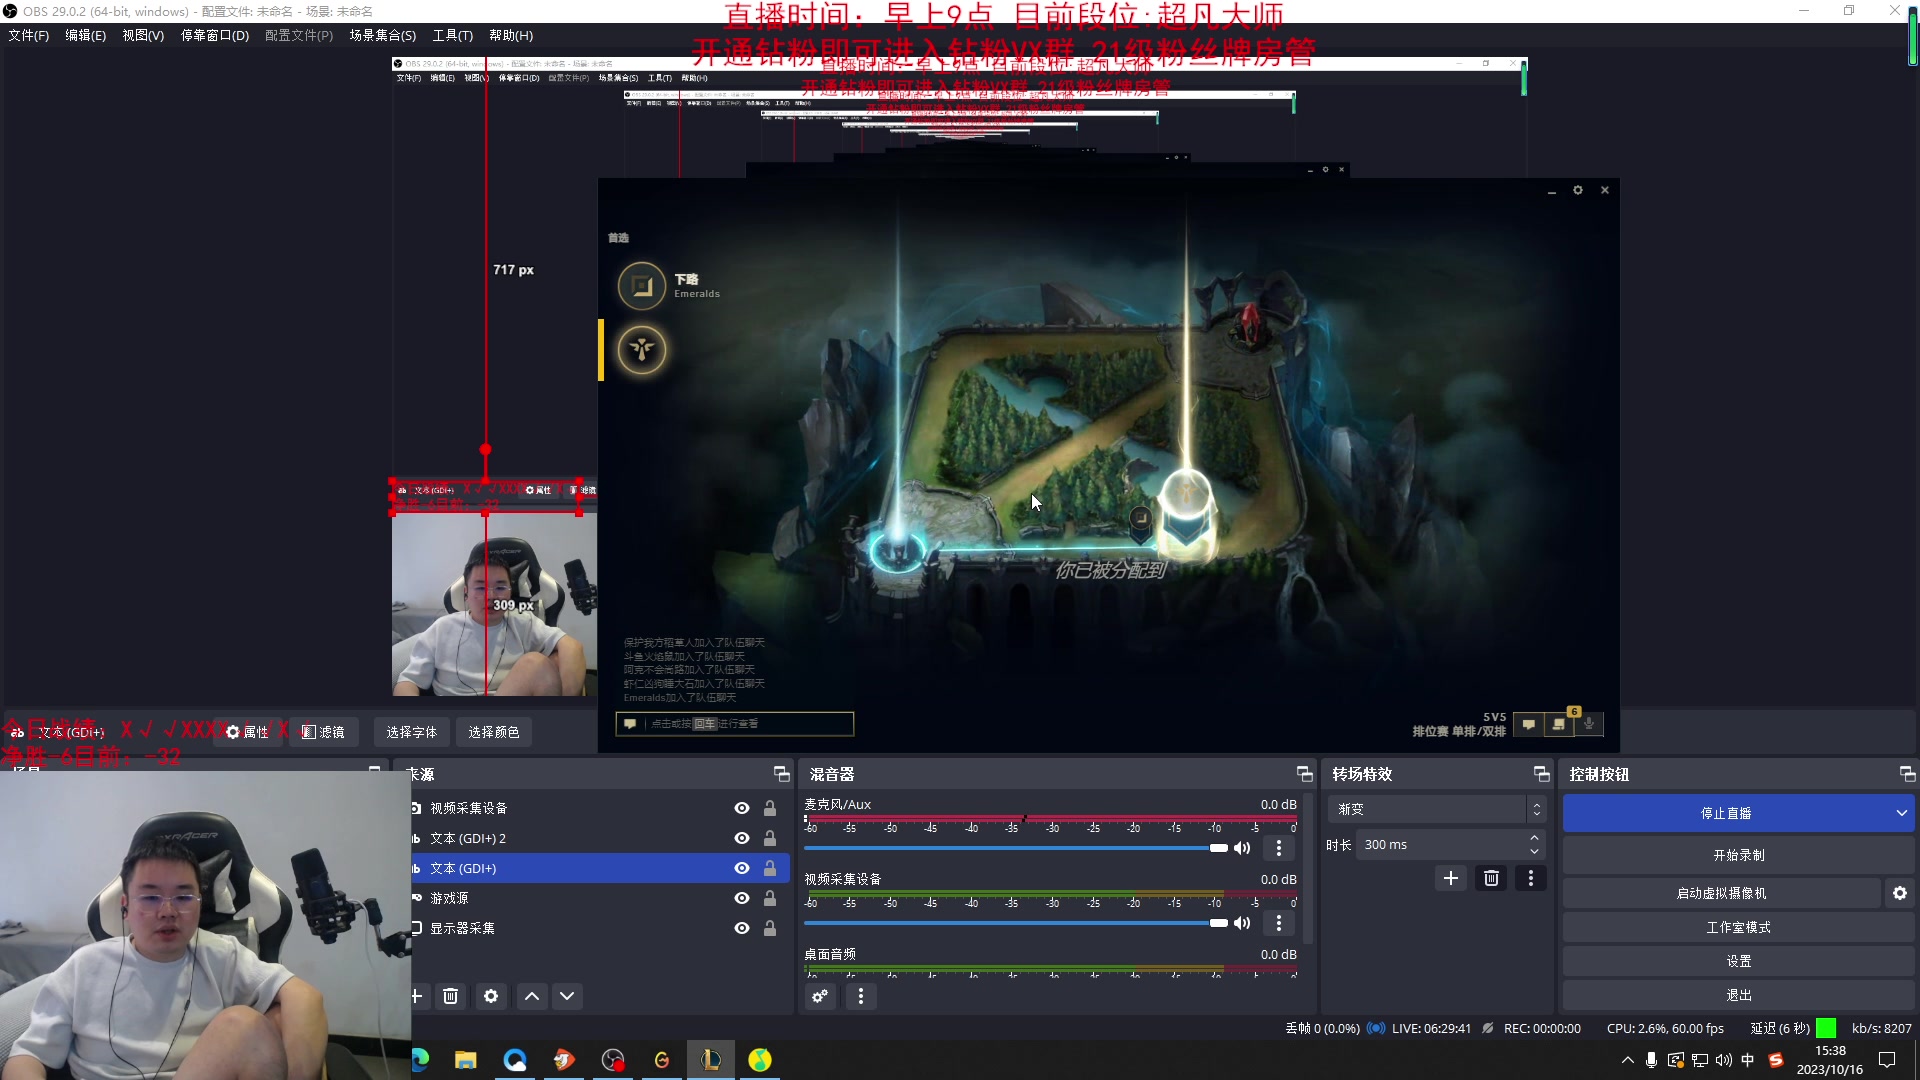Click 选择颜色 color button
The image size is (1920, 1080).
pyautogui.click(x=494, y=732)
